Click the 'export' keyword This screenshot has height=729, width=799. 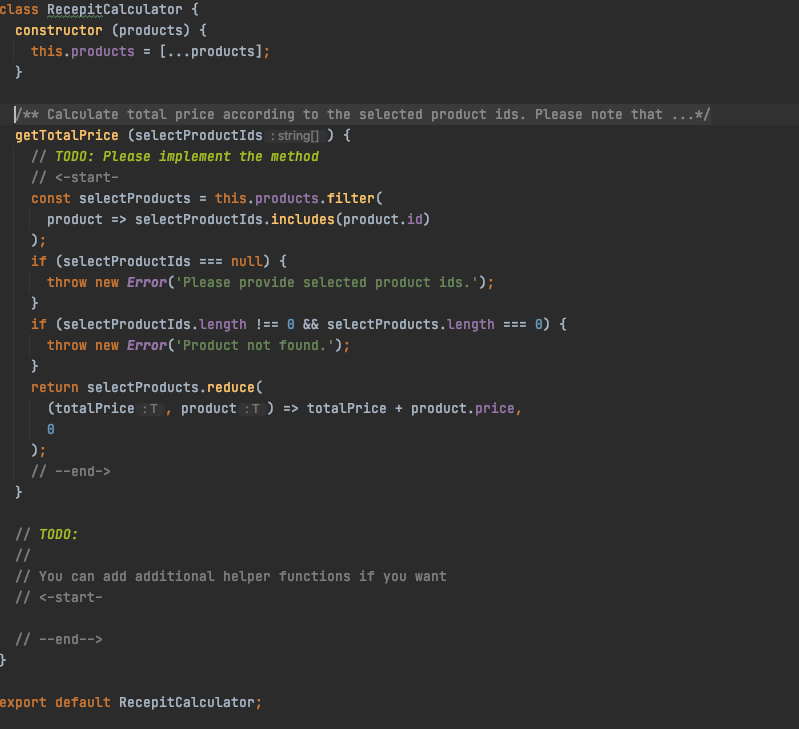coord(23,703)
